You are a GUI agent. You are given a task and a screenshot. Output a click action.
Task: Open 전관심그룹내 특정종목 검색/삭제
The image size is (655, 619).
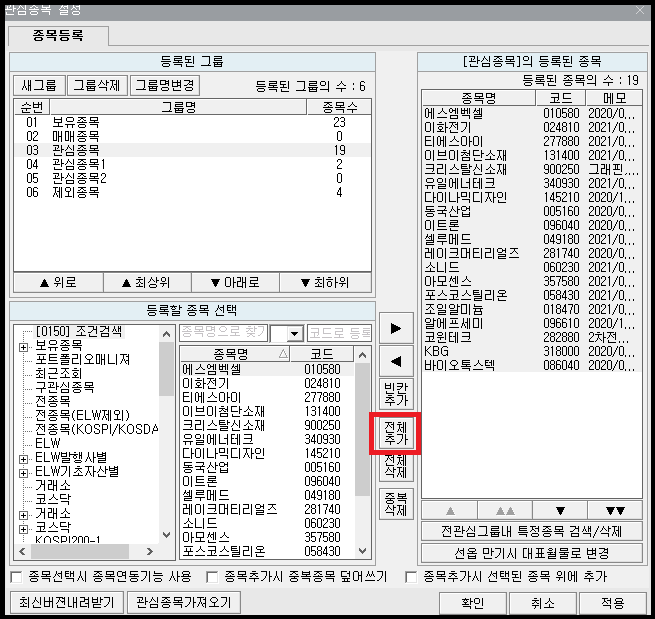coord(532,531)
